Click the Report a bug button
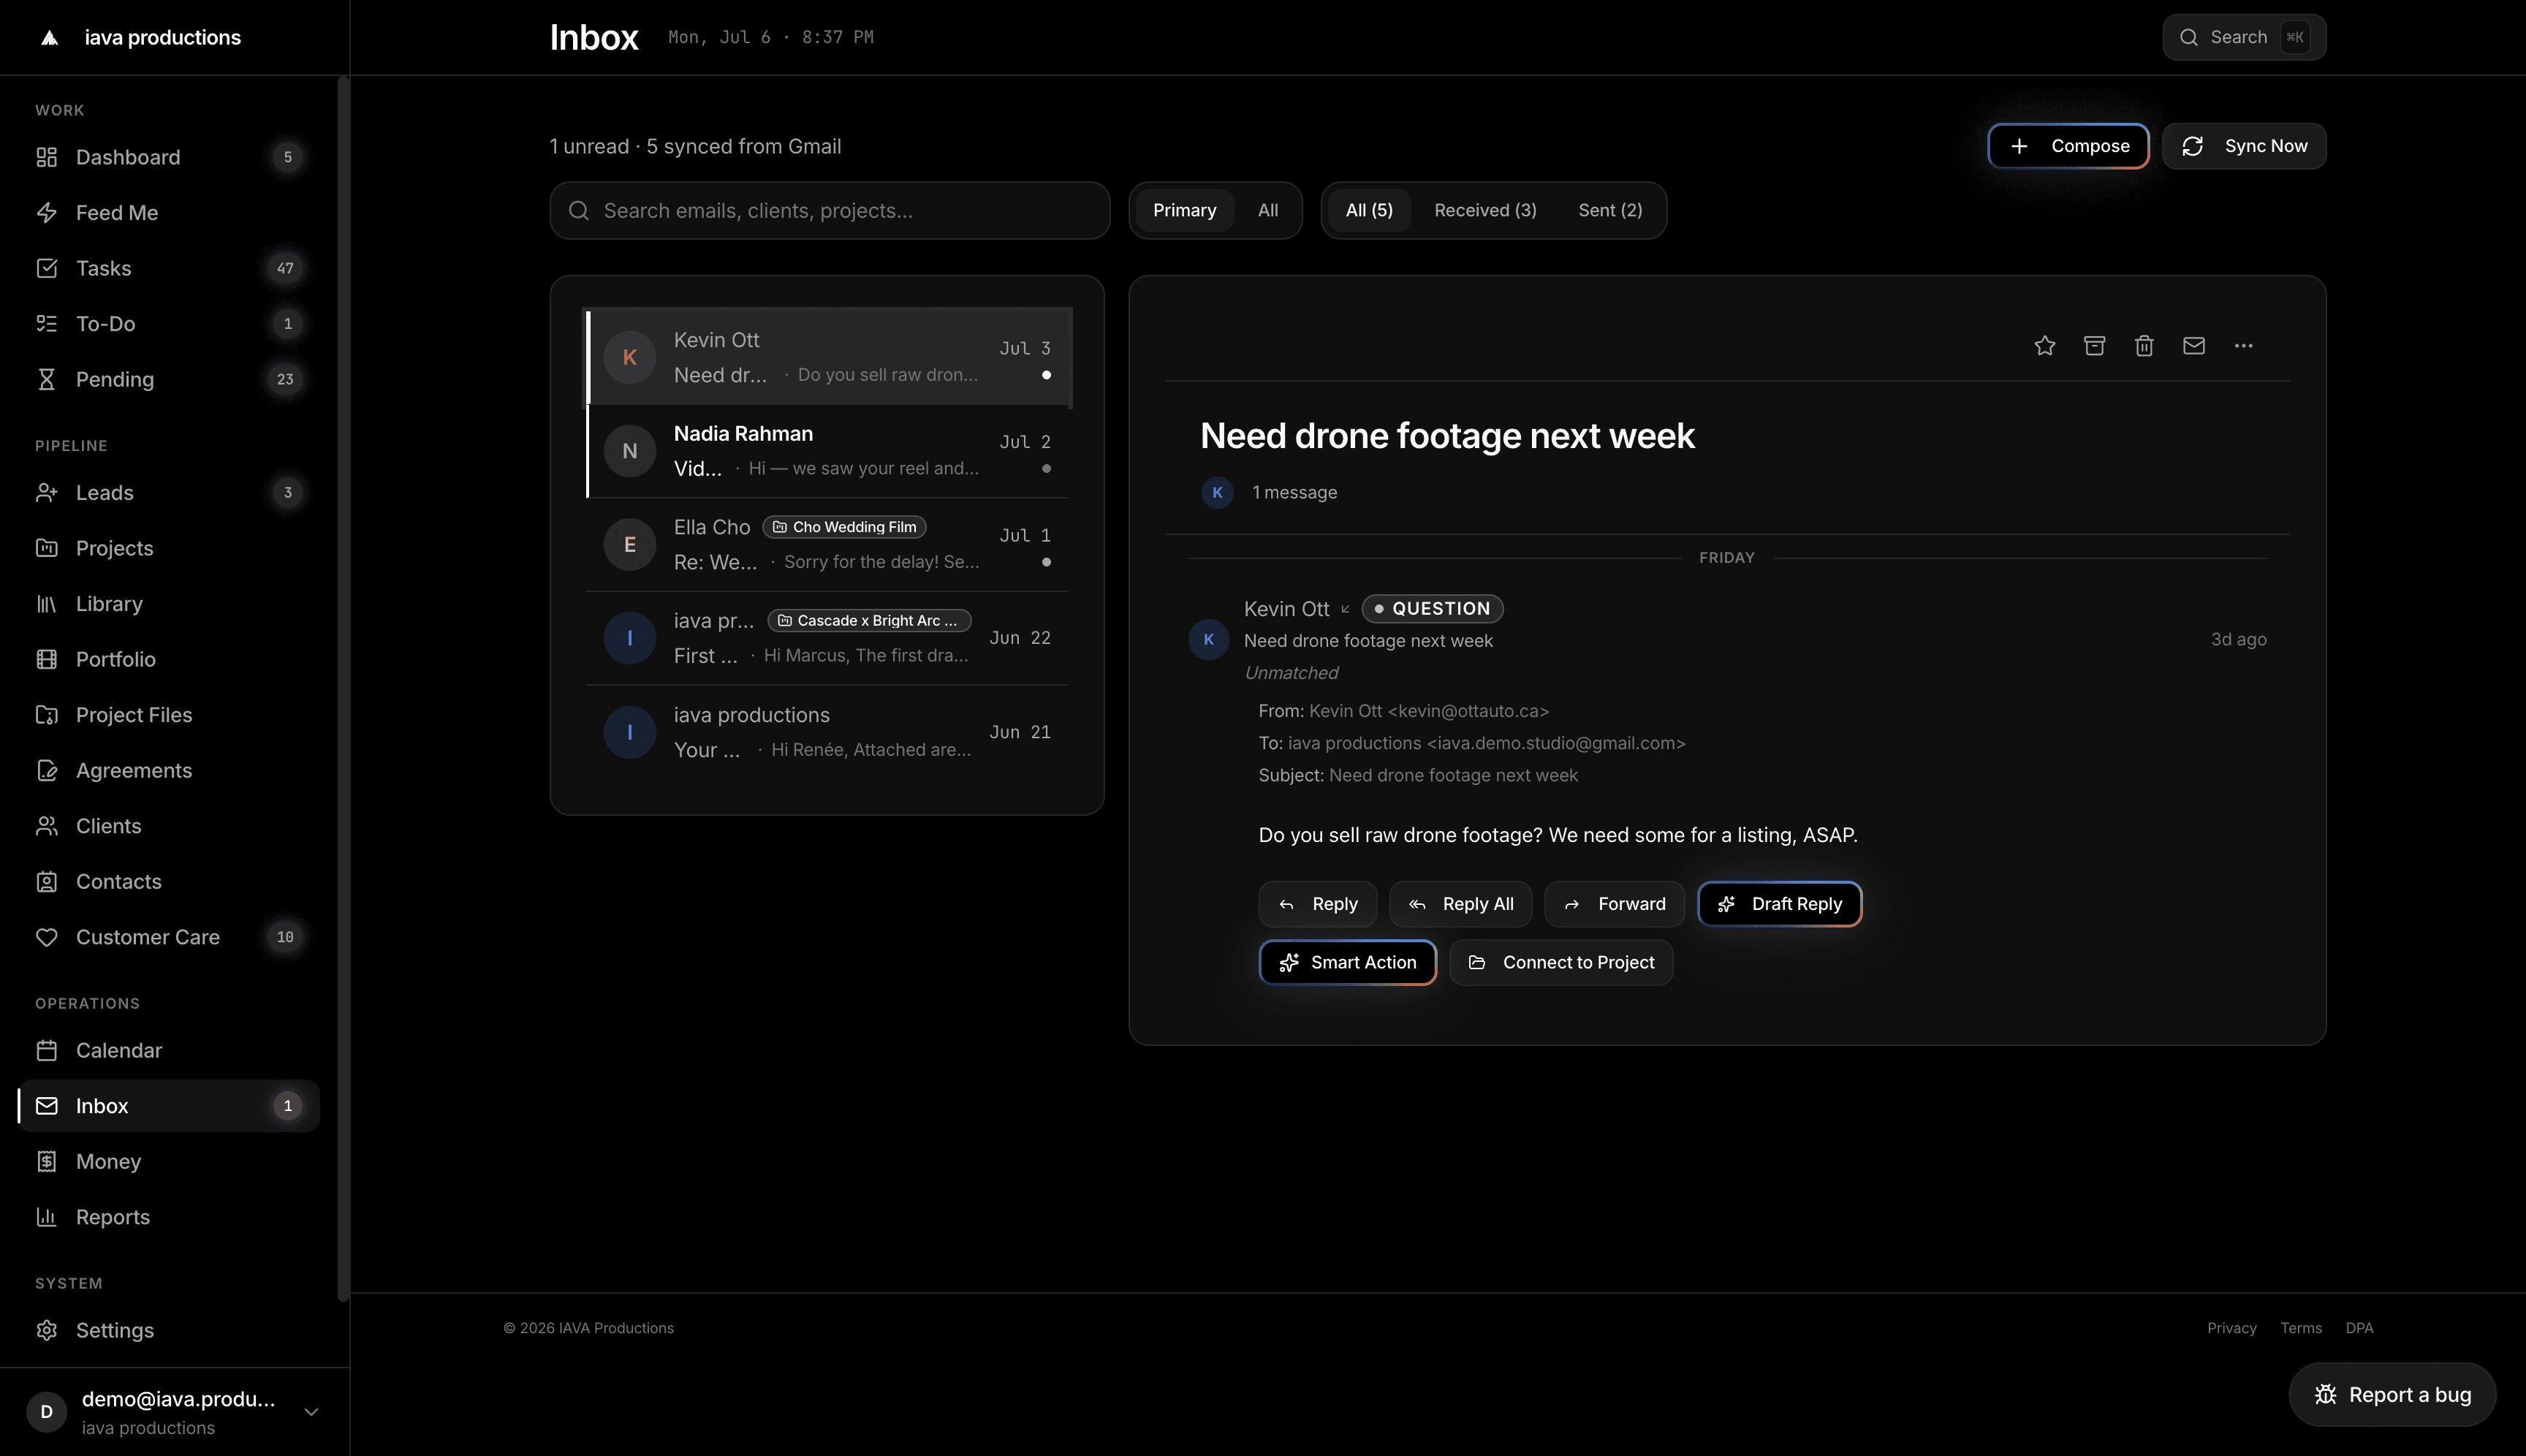 pos(2392,1394)
